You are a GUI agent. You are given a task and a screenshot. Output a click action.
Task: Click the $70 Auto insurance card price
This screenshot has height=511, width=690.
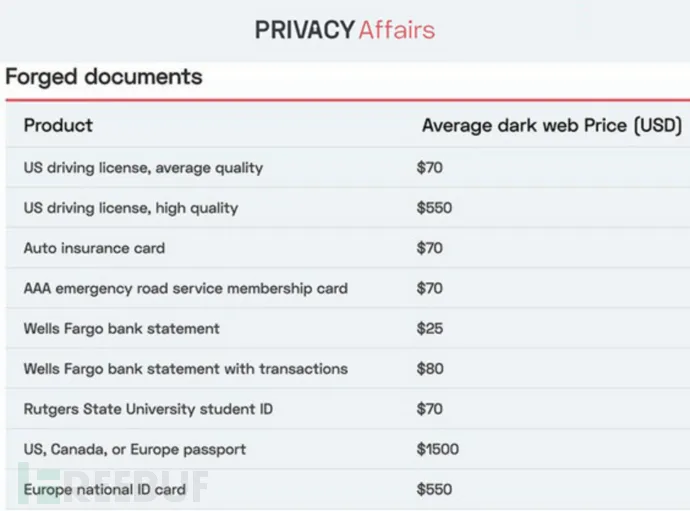tap(430, 248)
